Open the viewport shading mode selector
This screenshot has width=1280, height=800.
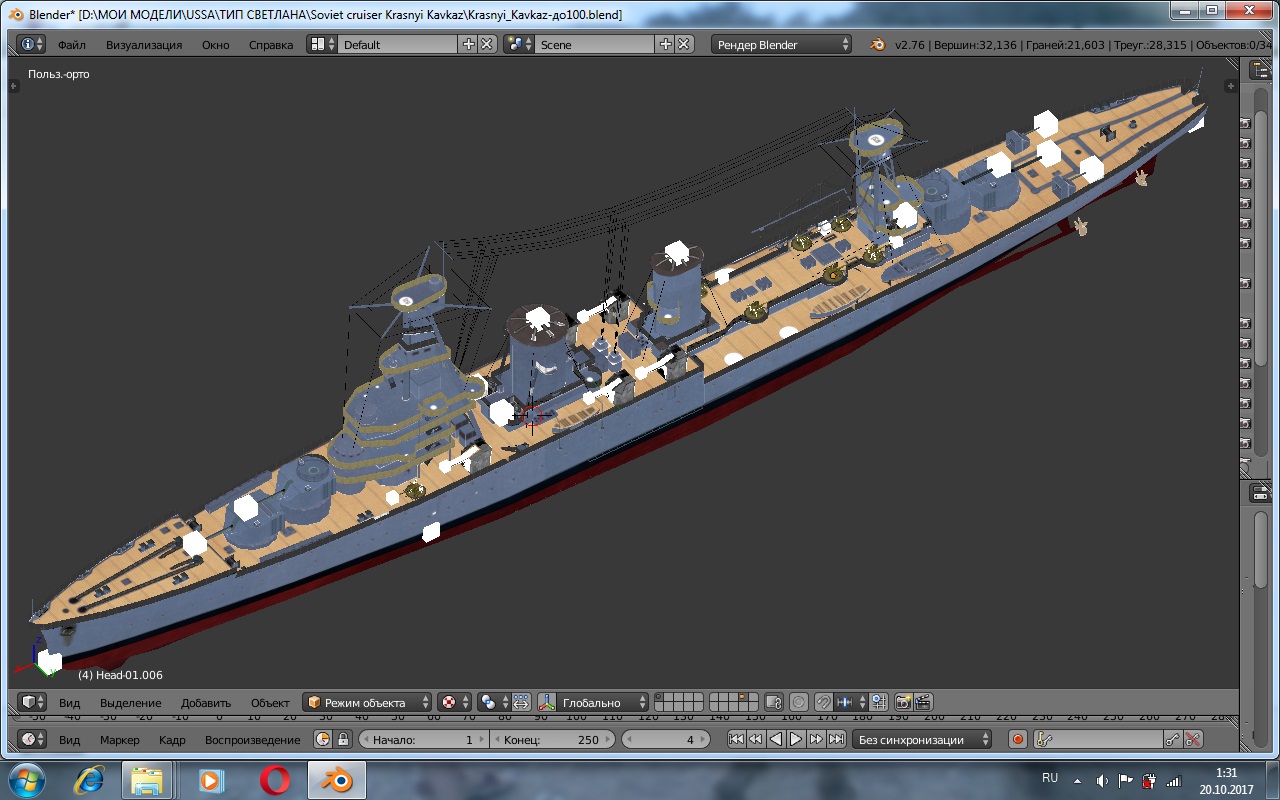pyautogui.click(x=454, y=702)
